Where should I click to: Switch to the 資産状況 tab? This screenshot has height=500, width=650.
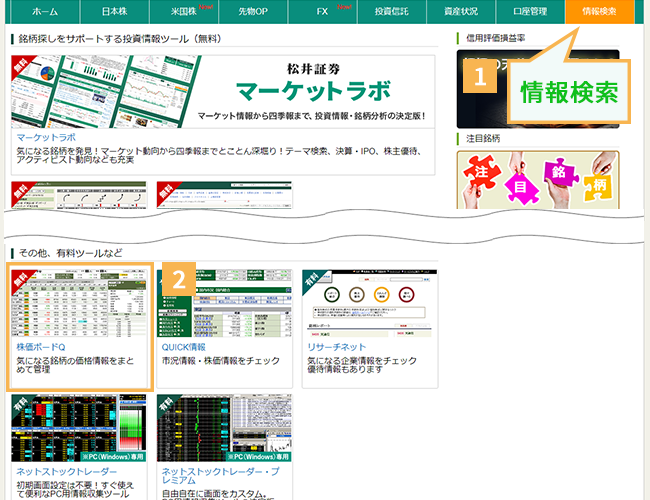coord(461,12)
